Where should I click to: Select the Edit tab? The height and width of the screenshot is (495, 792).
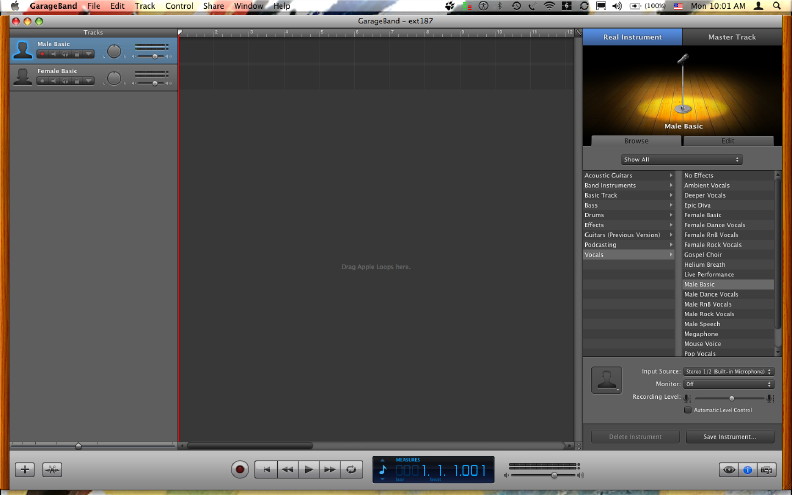[x=727, y=141]
